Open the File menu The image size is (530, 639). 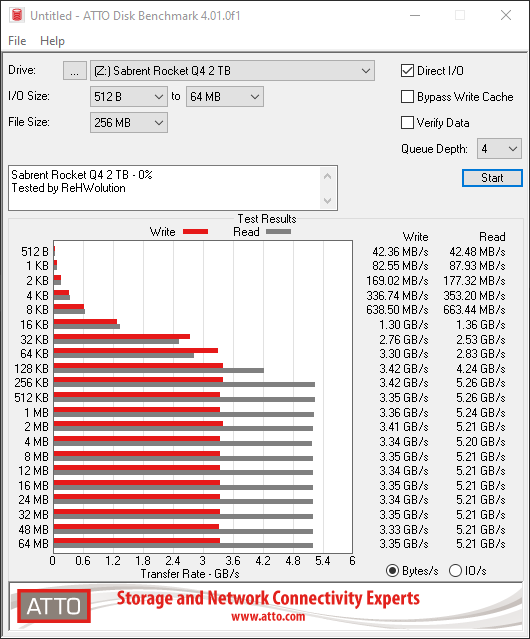[x=17, y=41]
